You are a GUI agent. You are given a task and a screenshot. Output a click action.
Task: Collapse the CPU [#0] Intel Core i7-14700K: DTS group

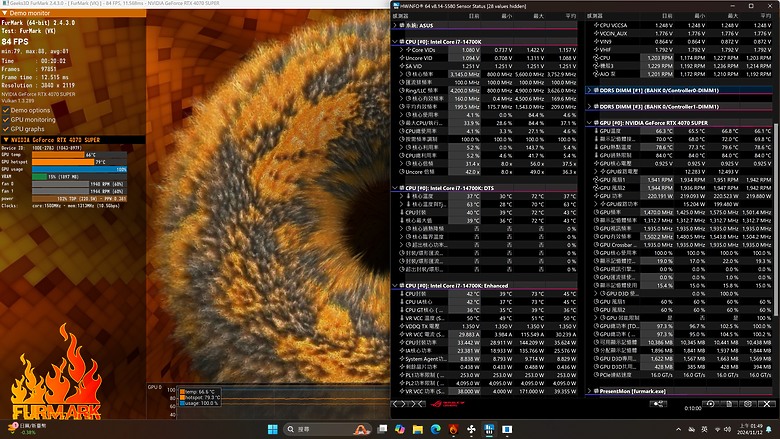point(395,188)
